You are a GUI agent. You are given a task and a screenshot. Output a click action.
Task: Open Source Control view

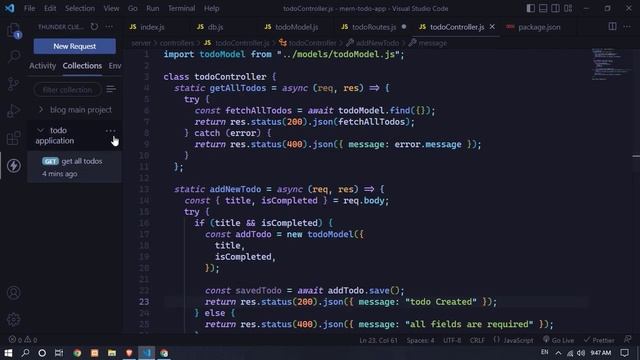[13, 84]
